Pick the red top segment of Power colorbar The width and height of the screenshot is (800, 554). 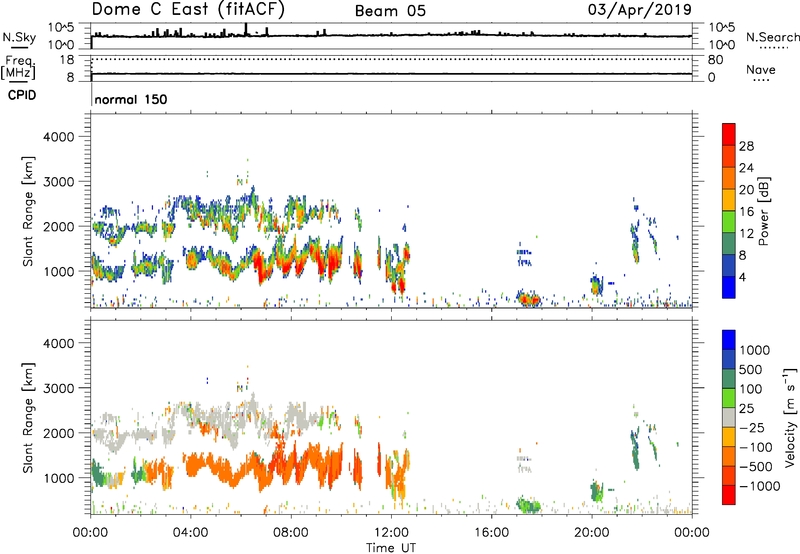(729, 135)
